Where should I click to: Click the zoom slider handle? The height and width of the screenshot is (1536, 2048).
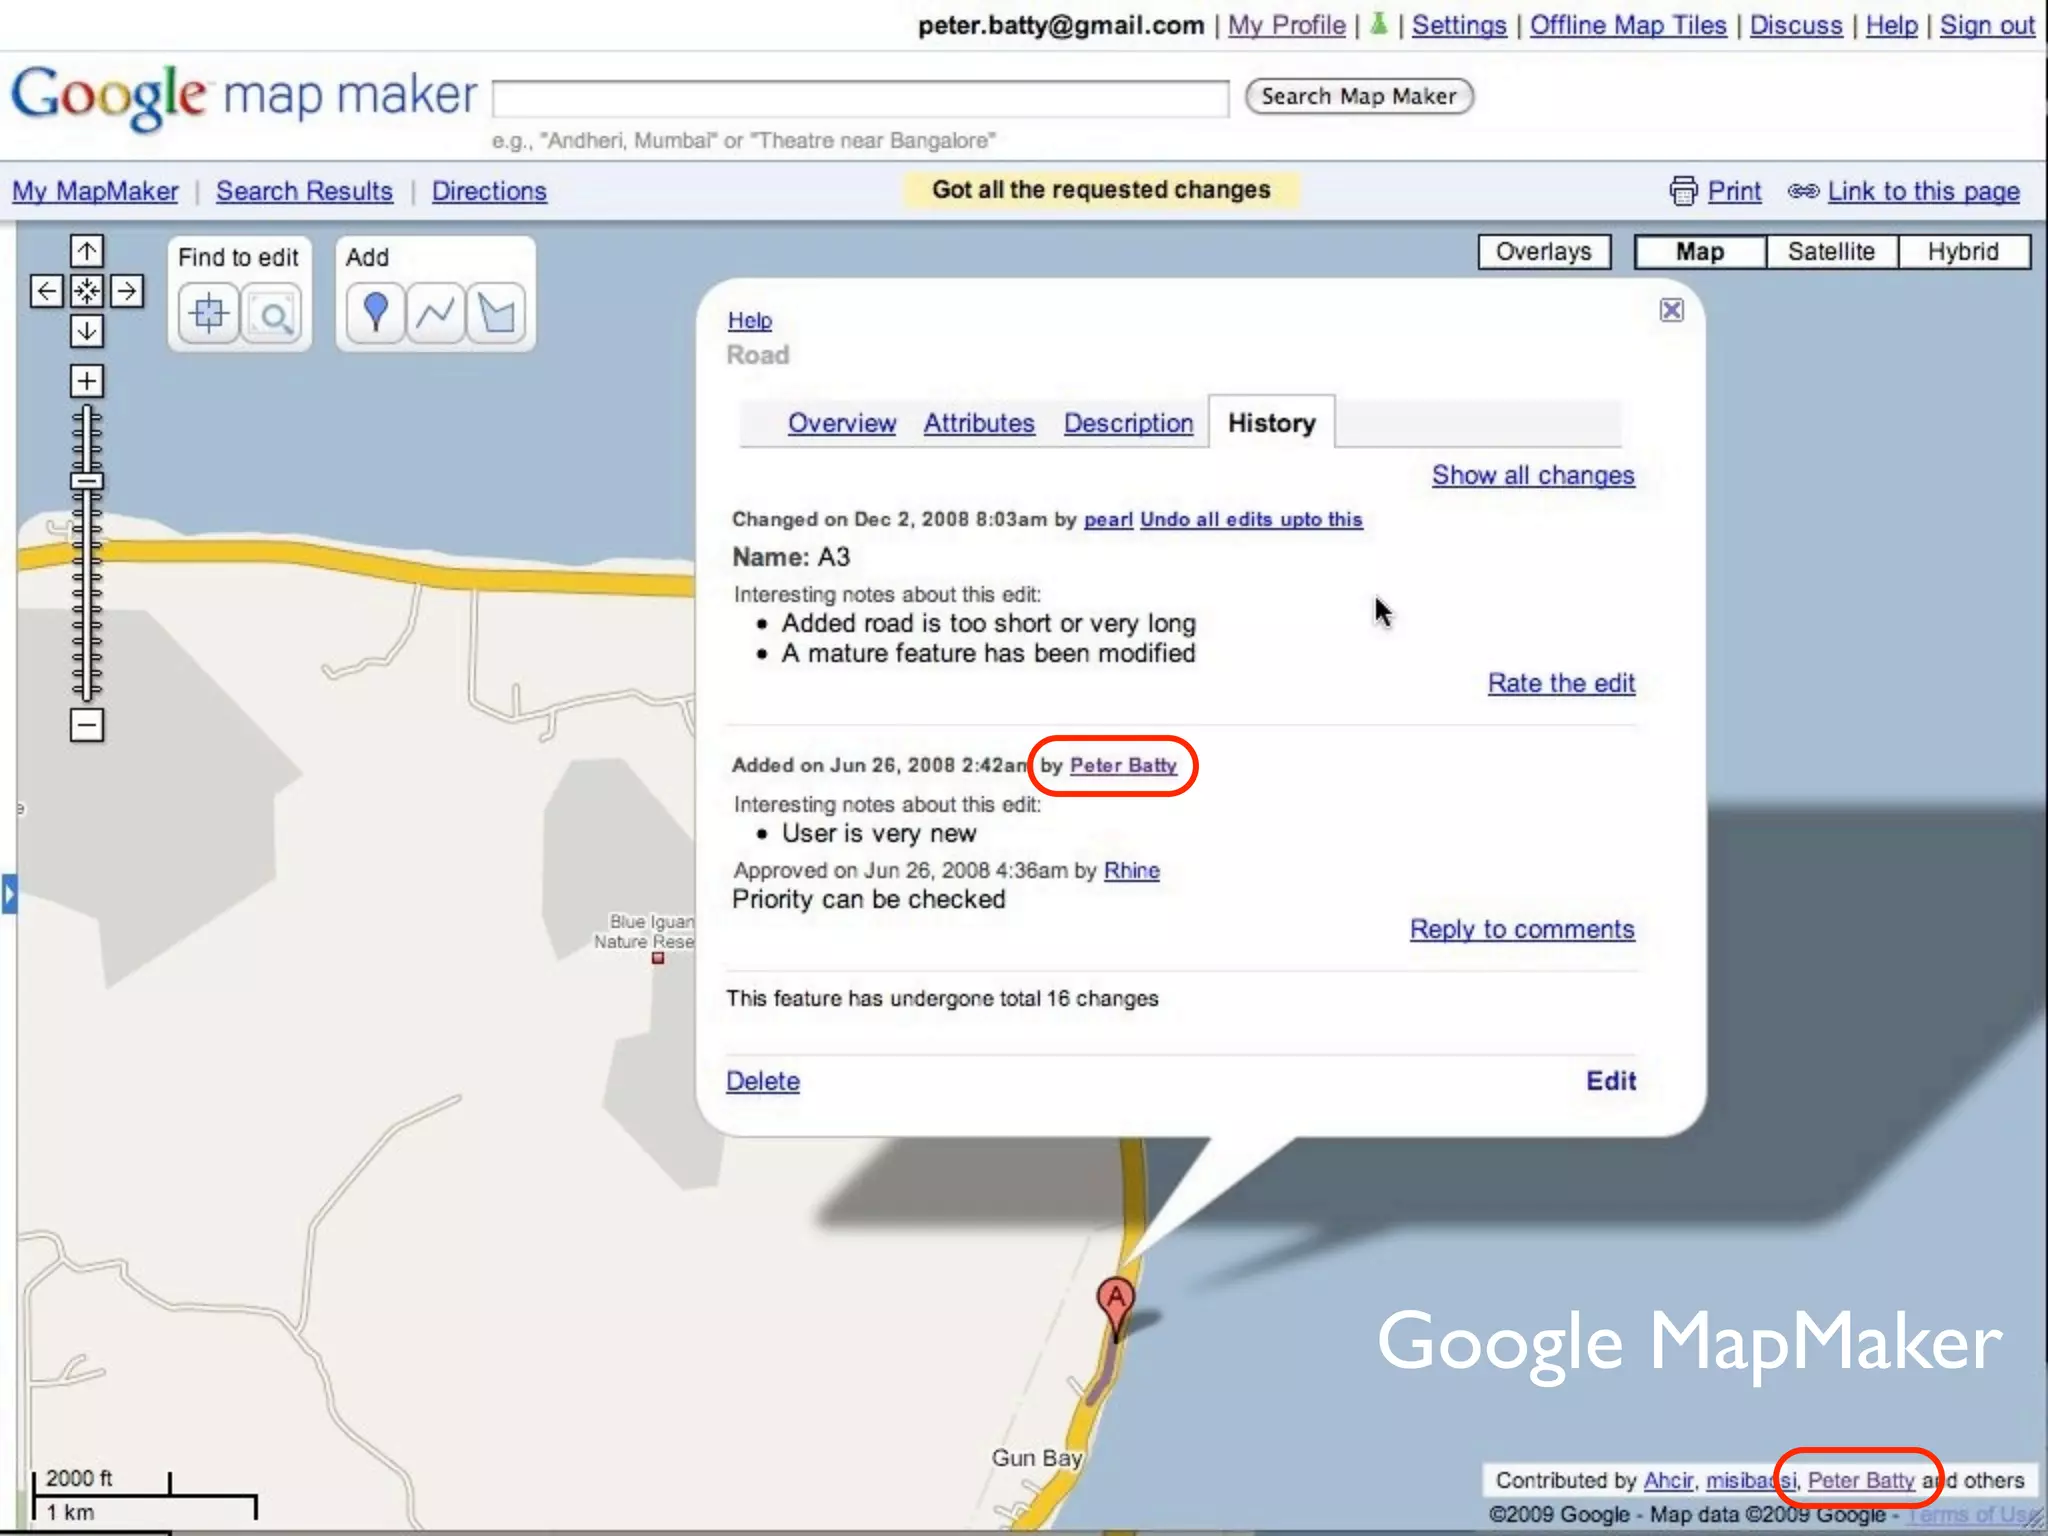[87, 481]
